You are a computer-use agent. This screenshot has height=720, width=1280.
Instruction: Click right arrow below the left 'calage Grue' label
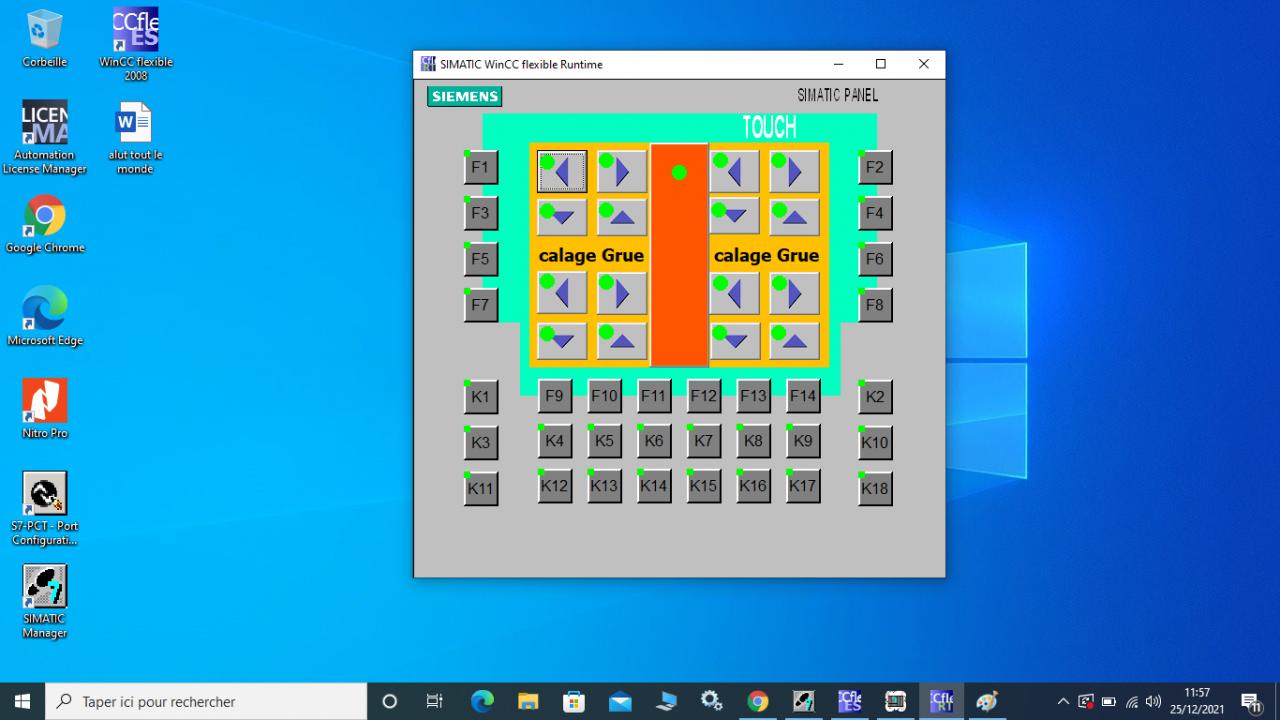[622, 294]
